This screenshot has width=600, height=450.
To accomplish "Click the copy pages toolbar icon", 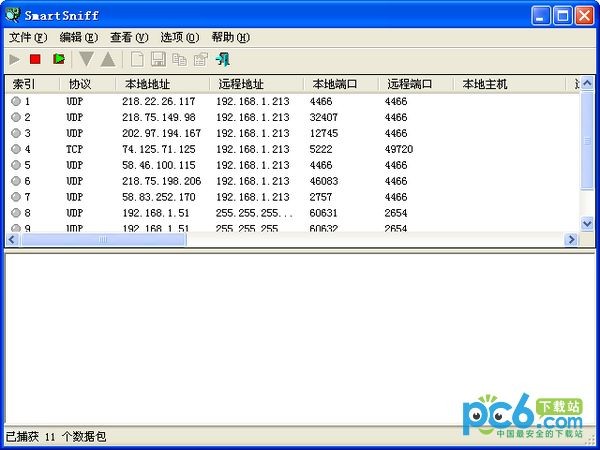I will point(179,59).
